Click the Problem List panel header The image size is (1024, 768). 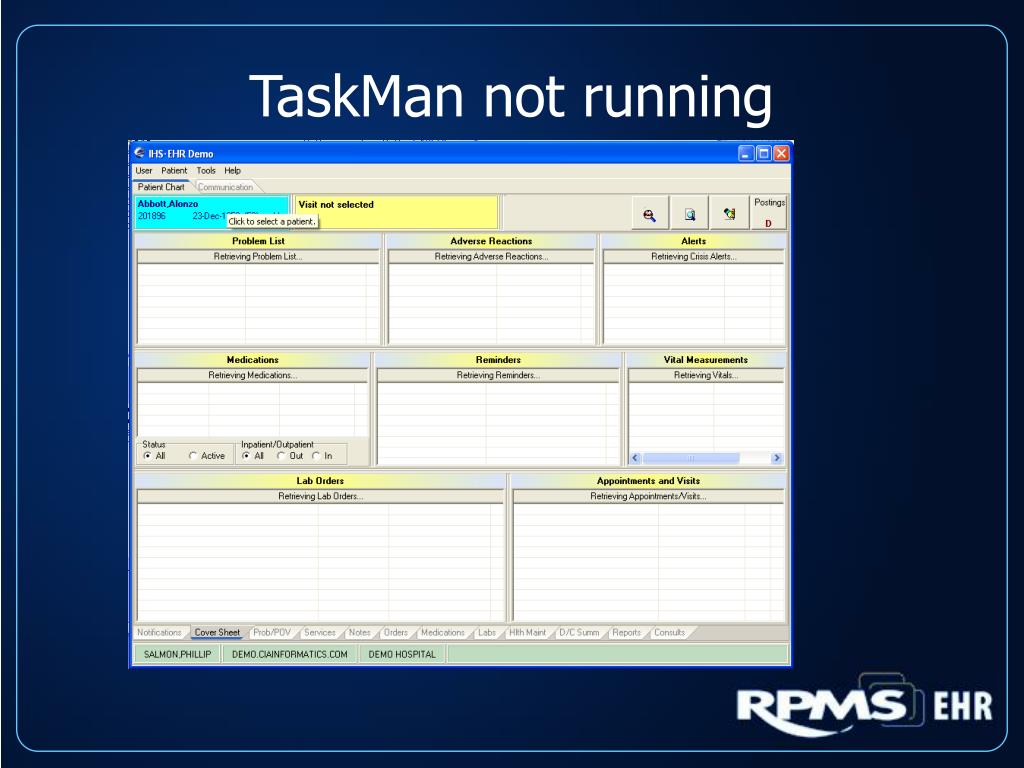point(258,241)
